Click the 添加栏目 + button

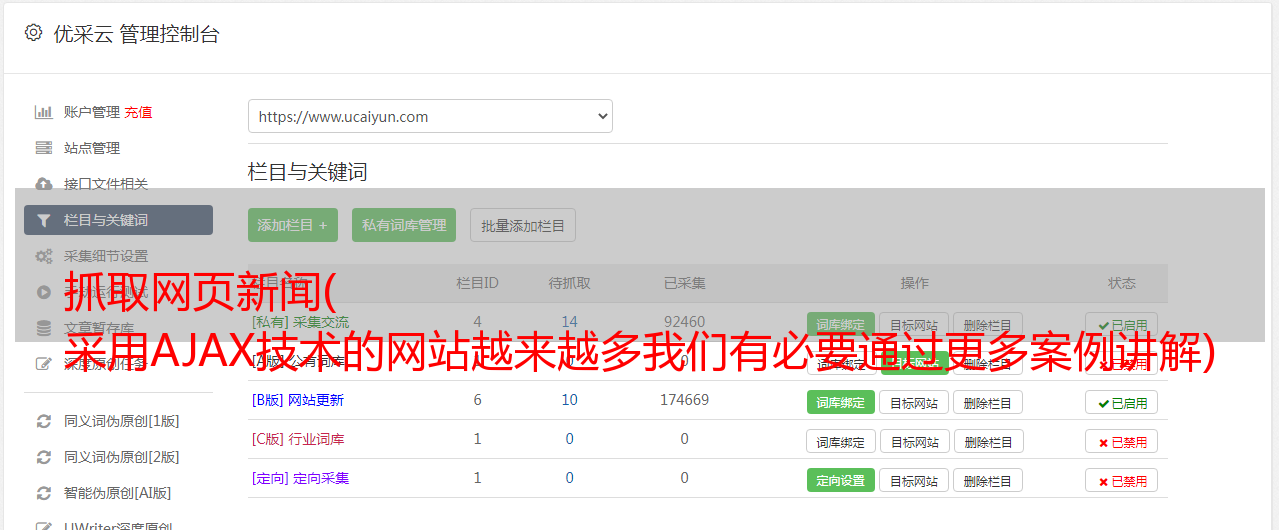[293, 225]
